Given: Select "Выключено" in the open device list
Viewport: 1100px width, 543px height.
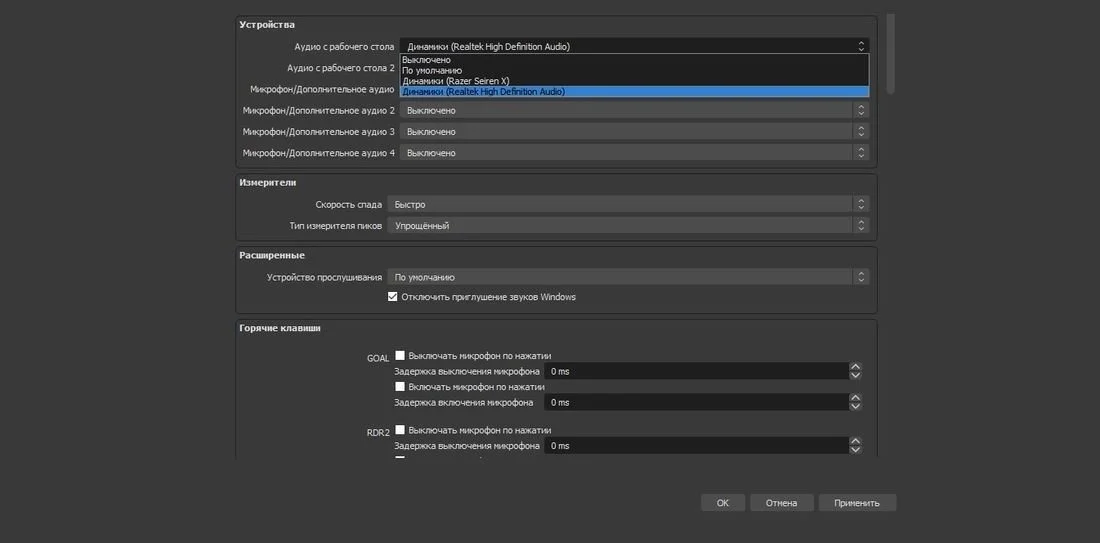Looking at the screenshot, I should [634, 60].
